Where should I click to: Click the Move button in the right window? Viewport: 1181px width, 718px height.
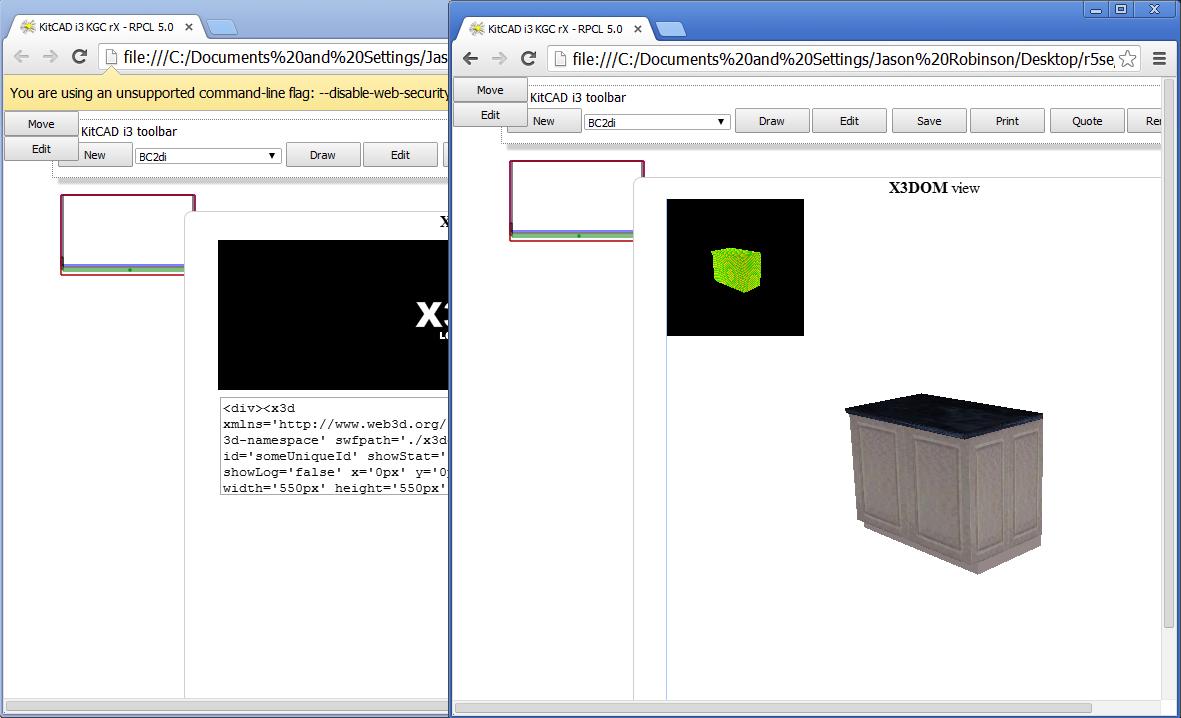point(490,90)
